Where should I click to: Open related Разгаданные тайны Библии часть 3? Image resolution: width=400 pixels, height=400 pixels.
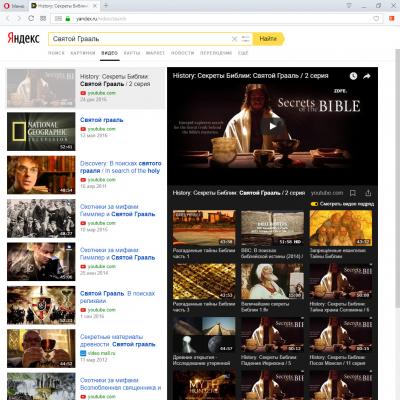tap(204, 281)
